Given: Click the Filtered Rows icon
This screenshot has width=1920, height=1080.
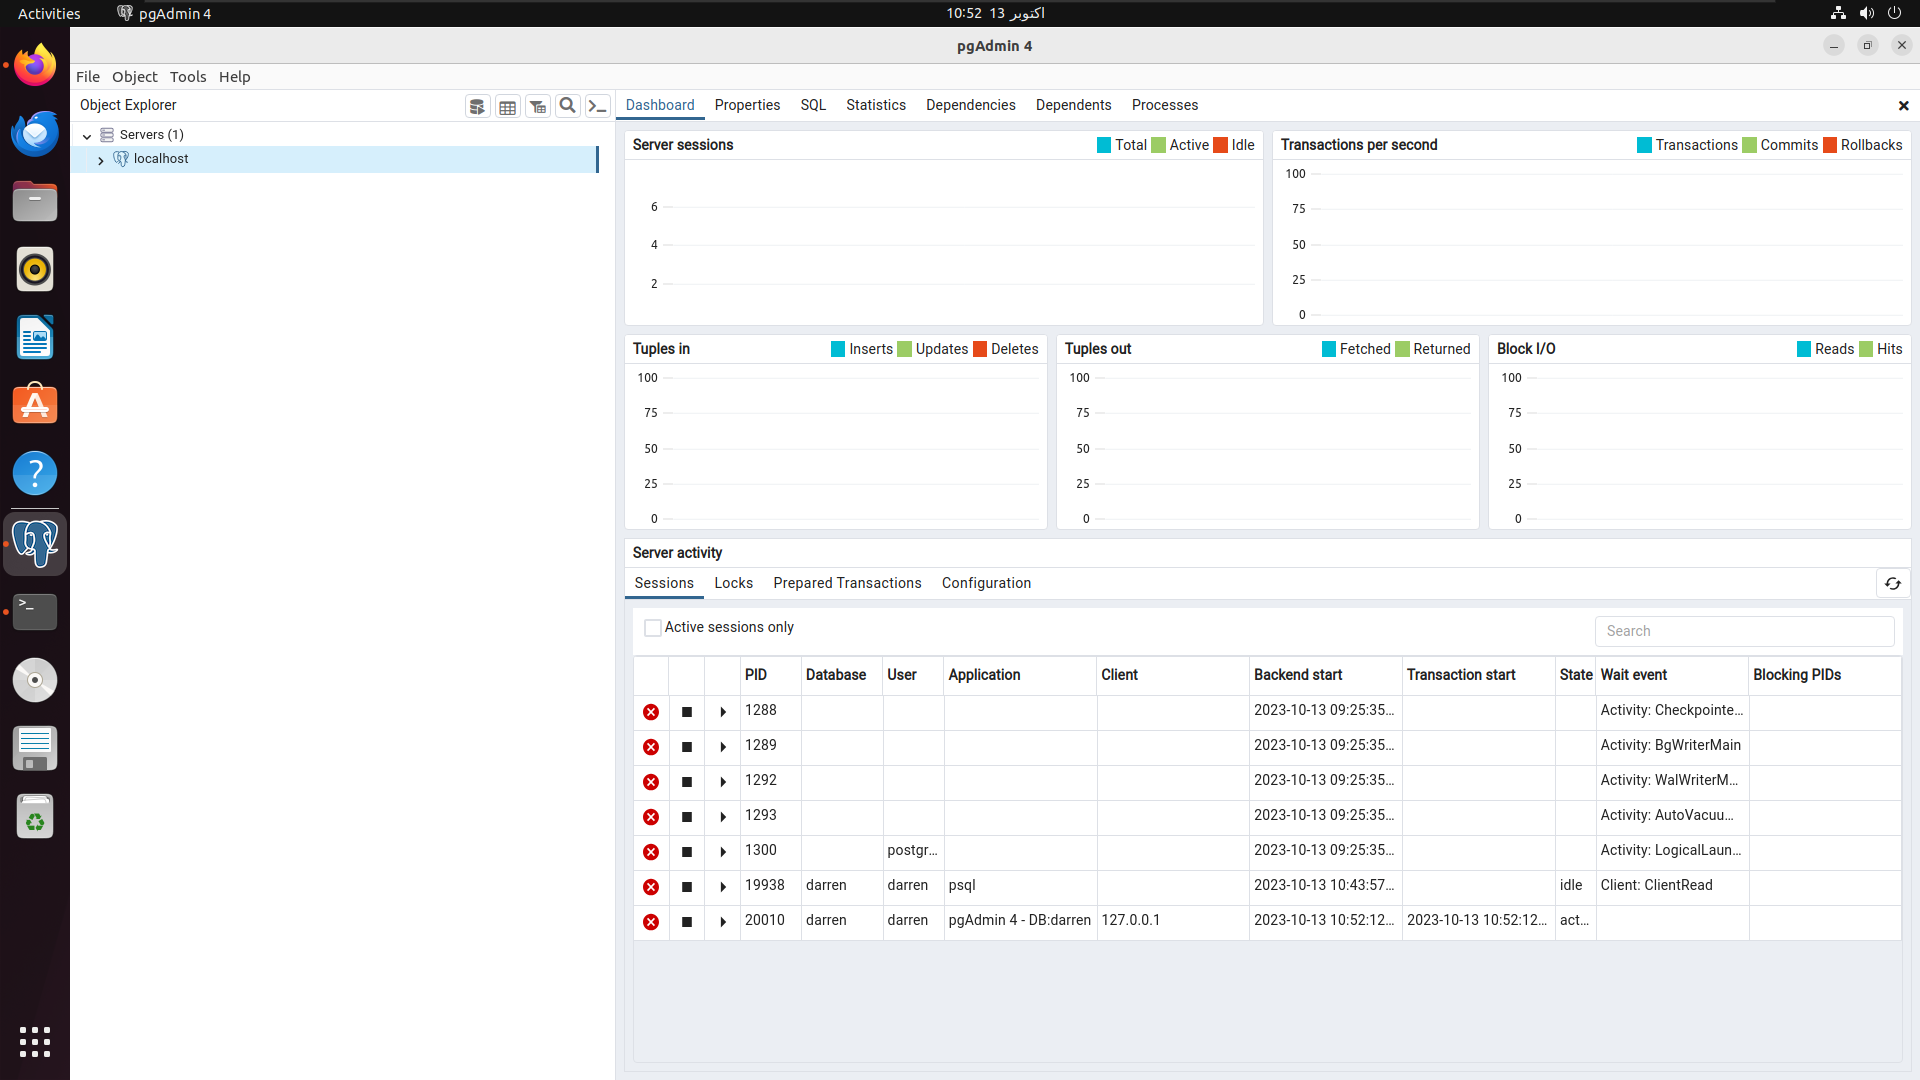Looking at the screenshot, I should pos(537,106).
